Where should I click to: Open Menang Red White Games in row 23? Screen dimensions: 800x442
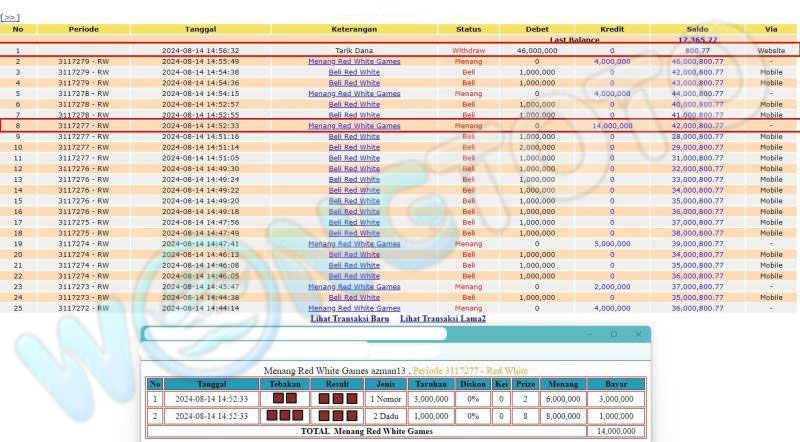coord(354,286)
